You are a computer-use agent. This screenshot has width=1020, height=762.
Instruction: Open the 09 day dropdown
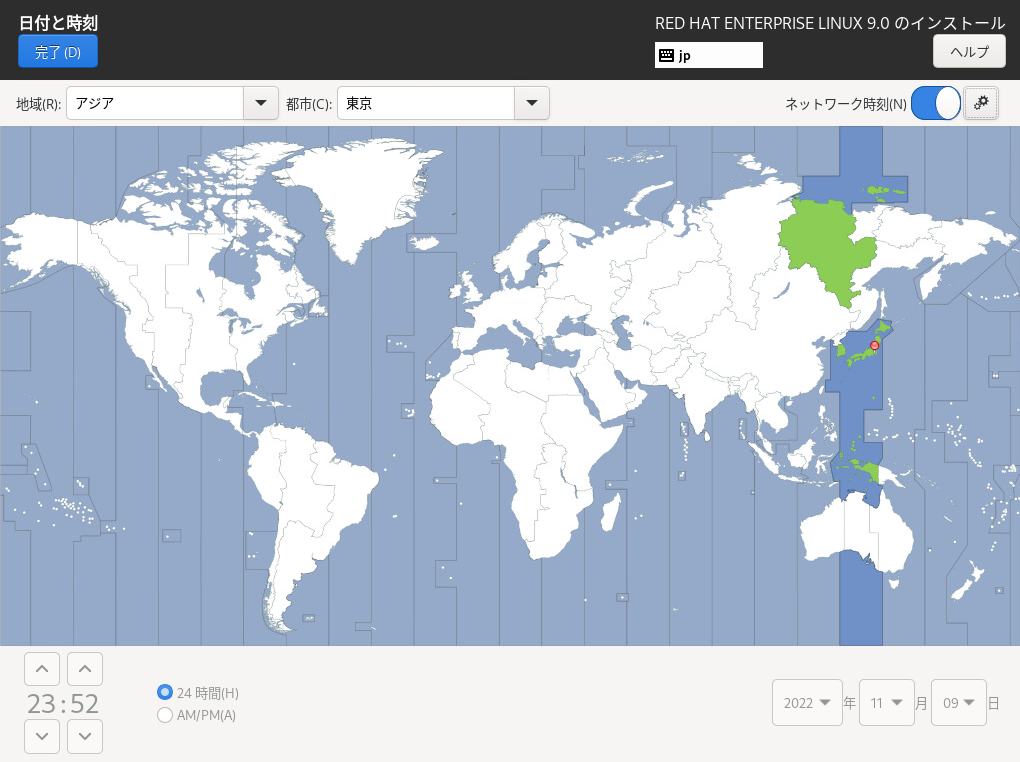pyautogui.click(x=959, y=703)
